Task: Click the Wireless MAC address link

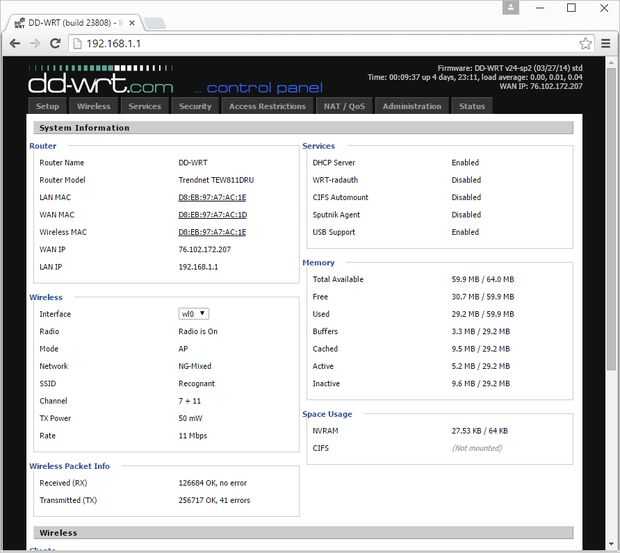Action: (x=212, y=232)
